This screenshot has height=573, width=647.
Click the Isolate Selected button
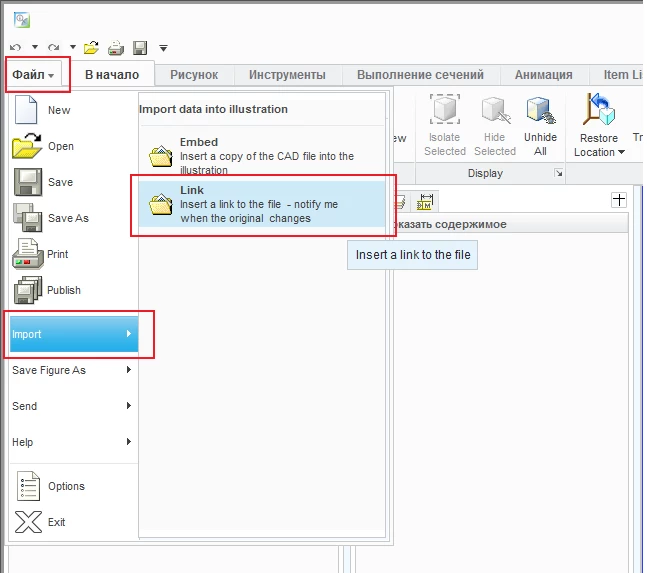[x=445, y=125]
